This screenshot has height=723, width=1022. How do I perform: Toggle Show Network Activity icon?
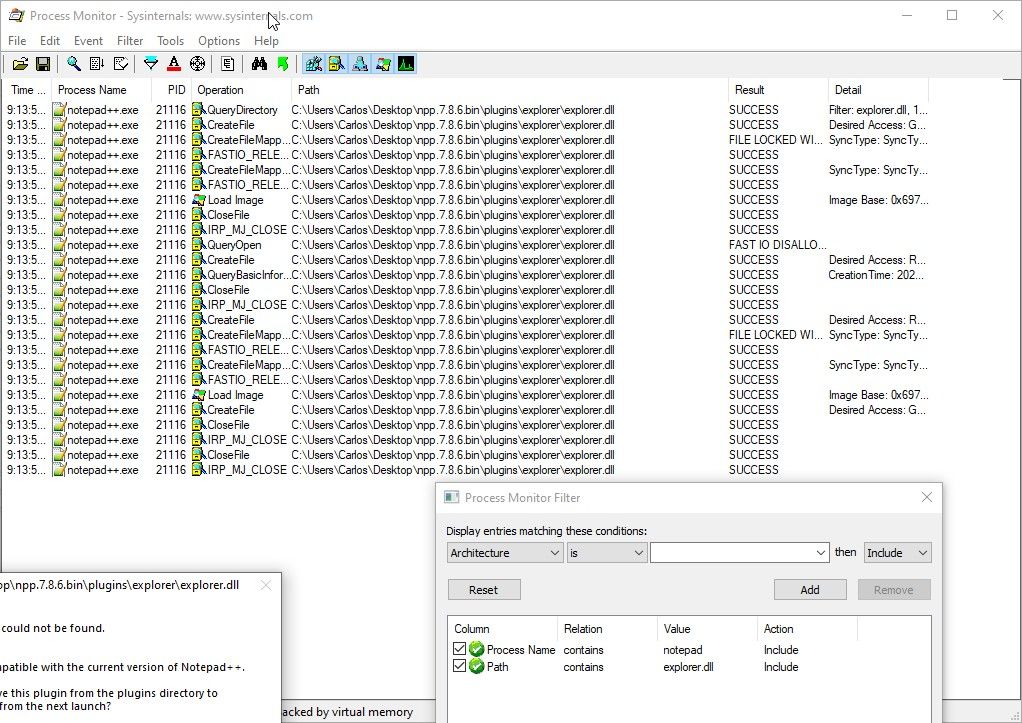click(360, 64)
